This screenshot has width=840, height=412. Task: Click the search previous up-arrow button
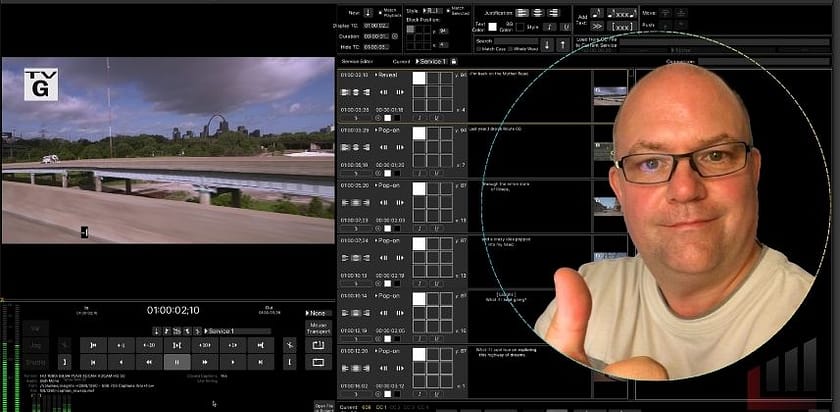coord(562,44)
